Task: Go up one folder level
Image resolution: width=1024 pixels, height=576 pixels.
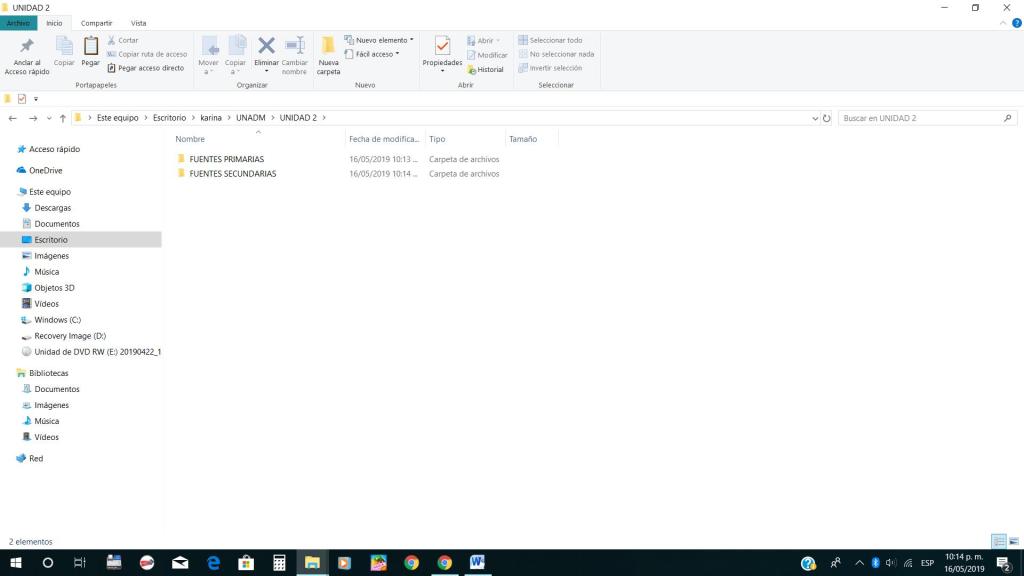Action: [x=63, y=118]
